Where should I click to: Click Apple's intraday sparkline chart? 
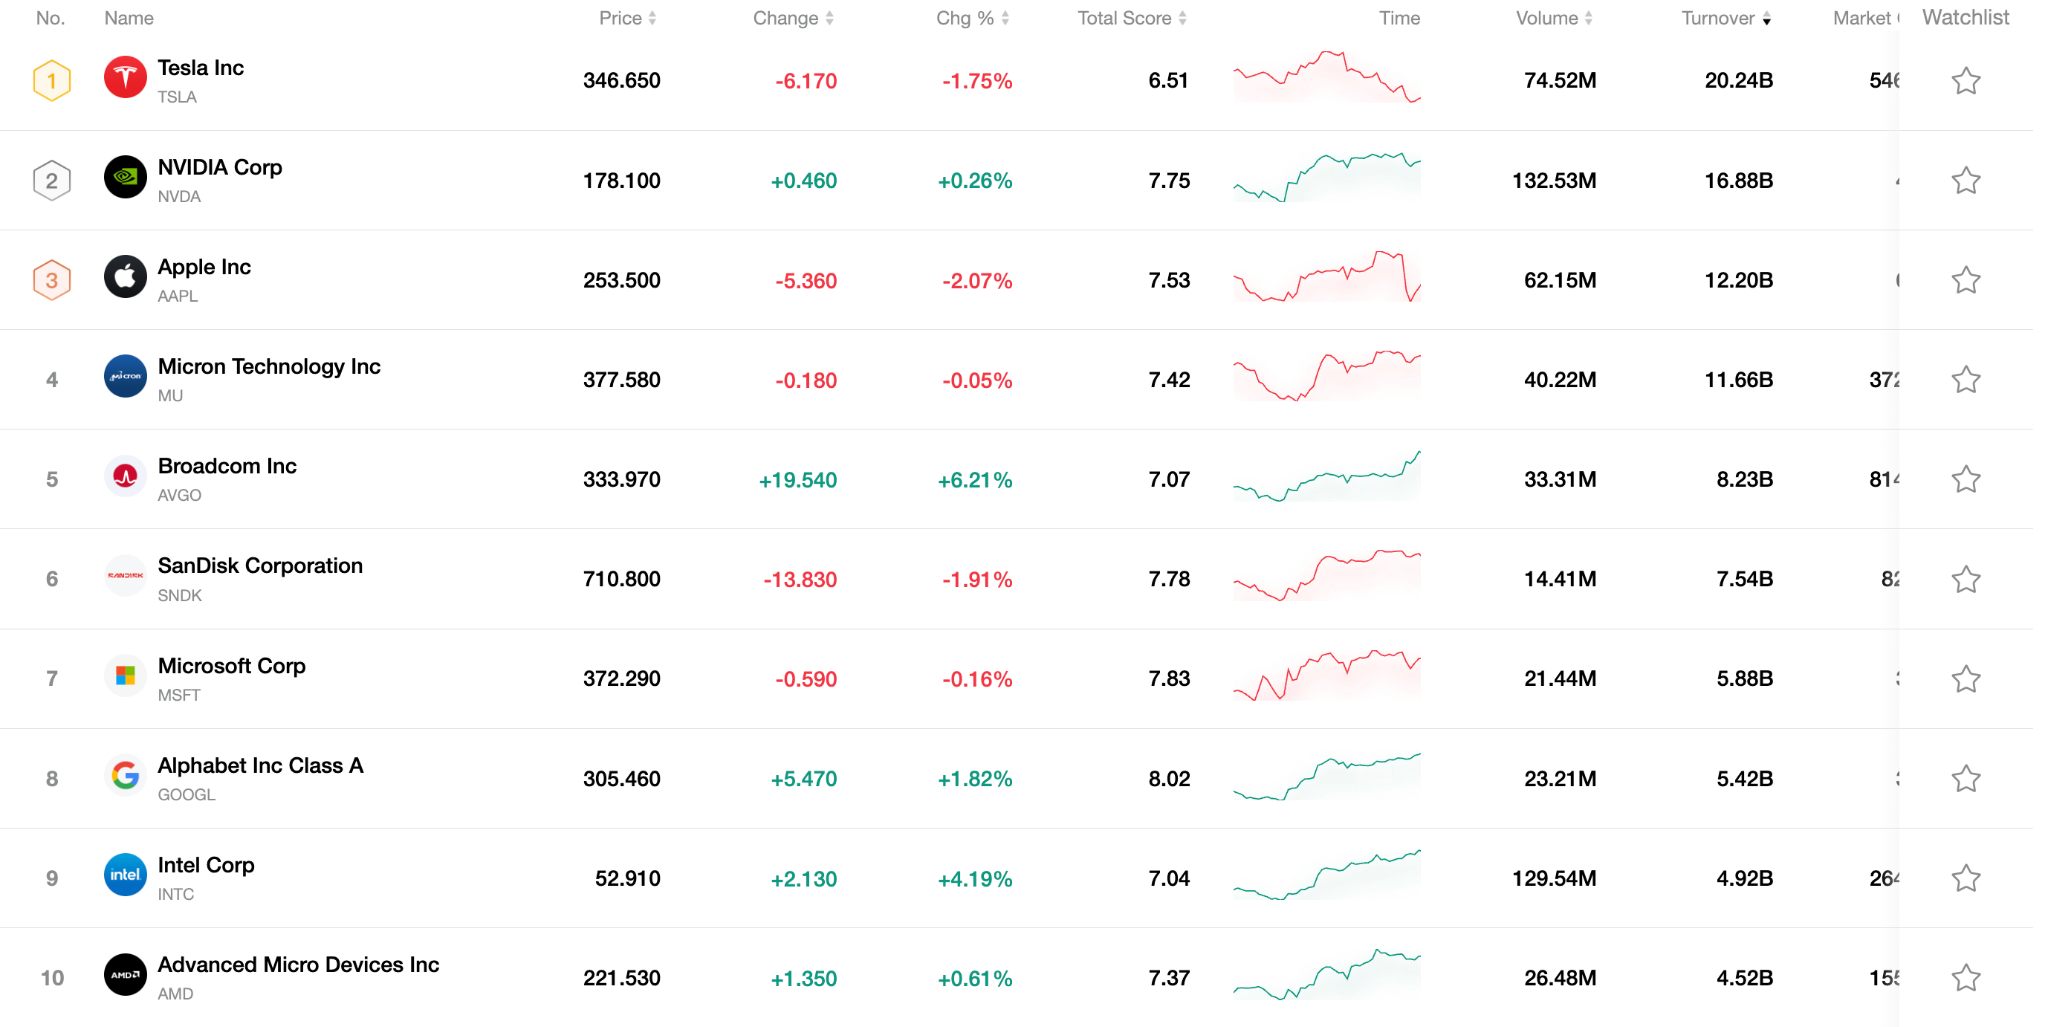[1327, 279]
